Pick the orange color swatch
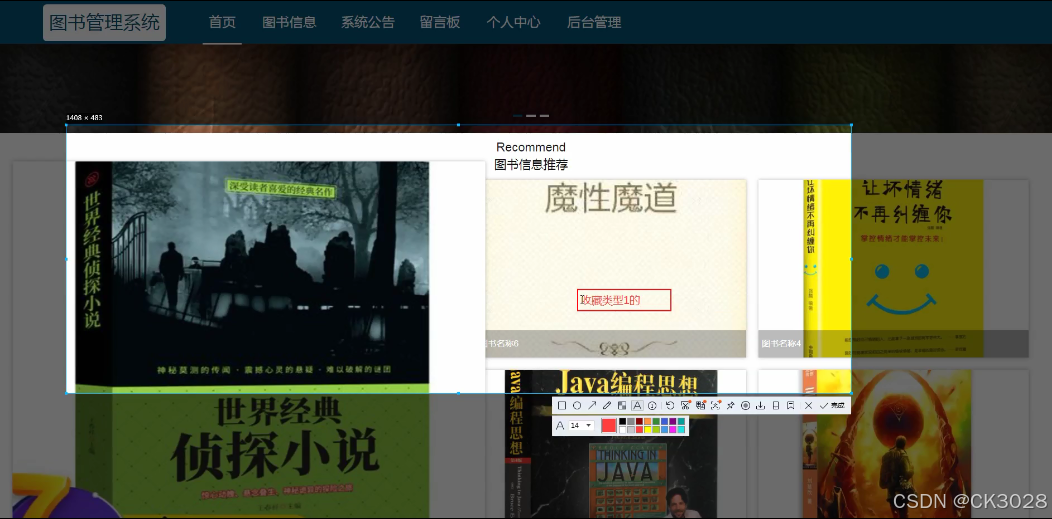Viewport: 1052px width, 519px height. click(x=647, y=421)
